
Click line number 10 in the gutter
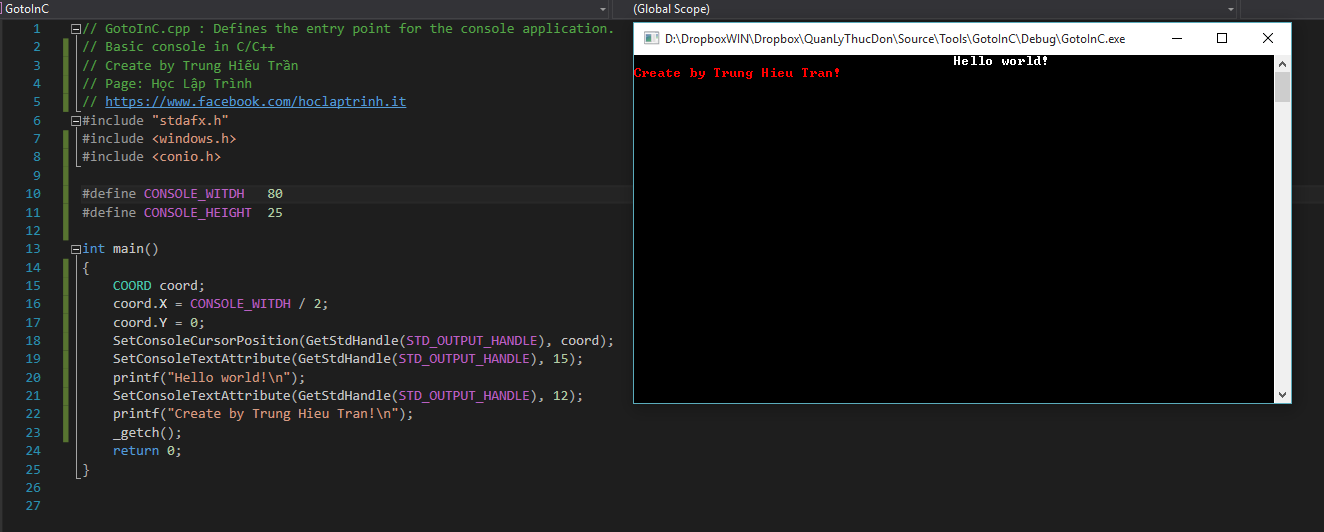34,194
